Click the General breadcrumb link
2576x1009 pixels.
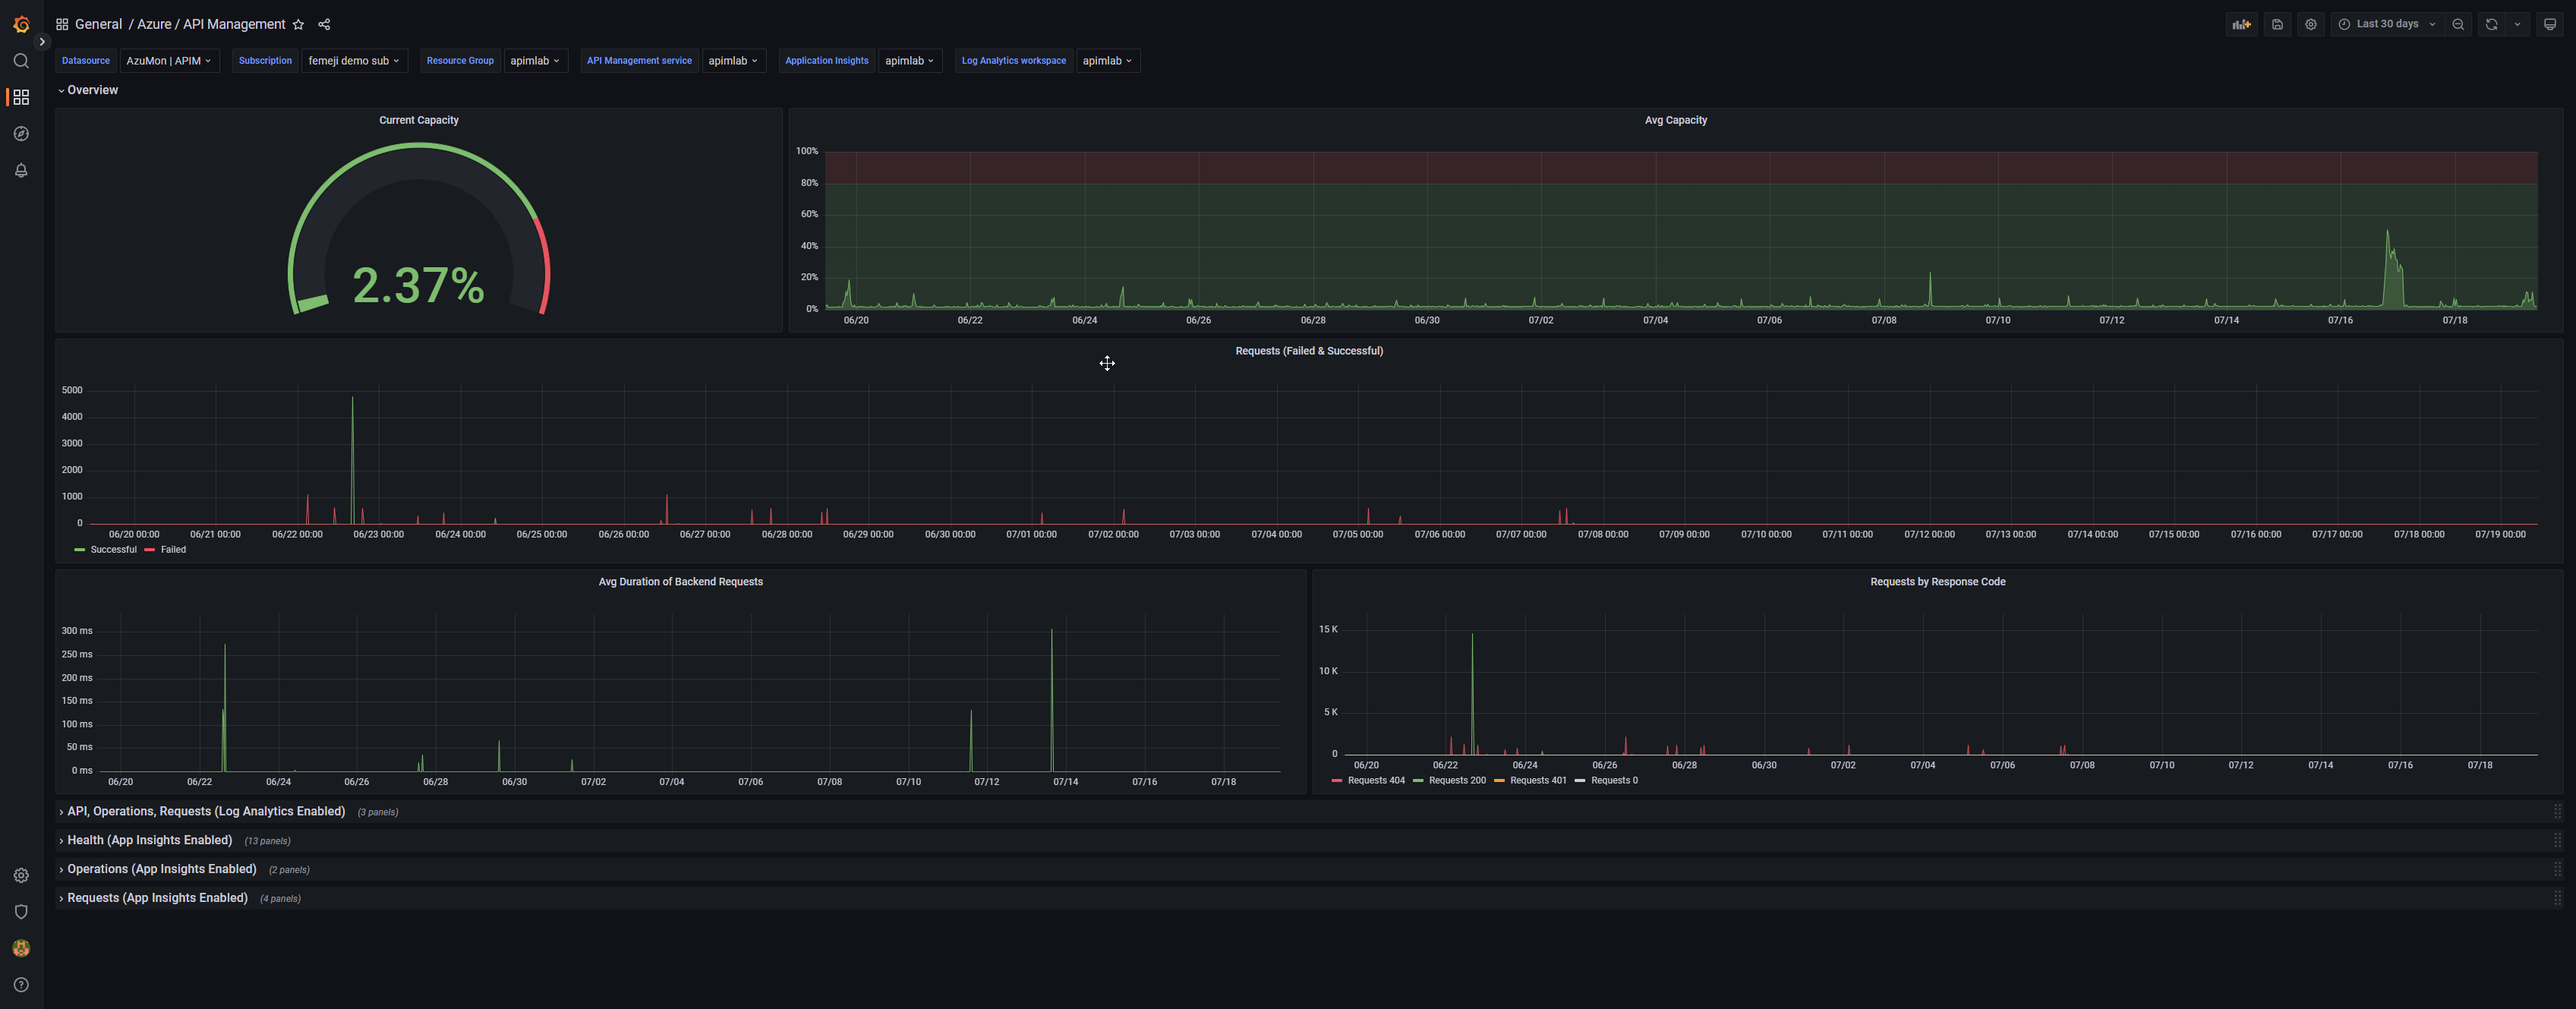click(98, 24)
